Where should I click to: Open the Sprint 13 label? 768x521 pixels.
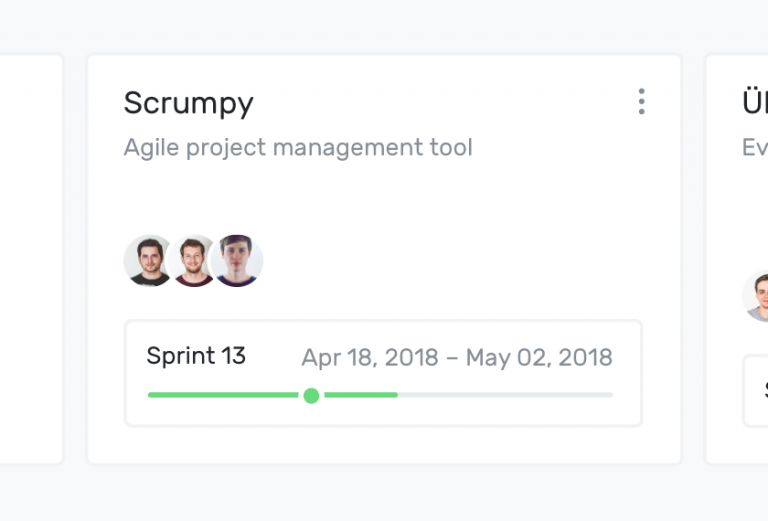pos(196,356)
